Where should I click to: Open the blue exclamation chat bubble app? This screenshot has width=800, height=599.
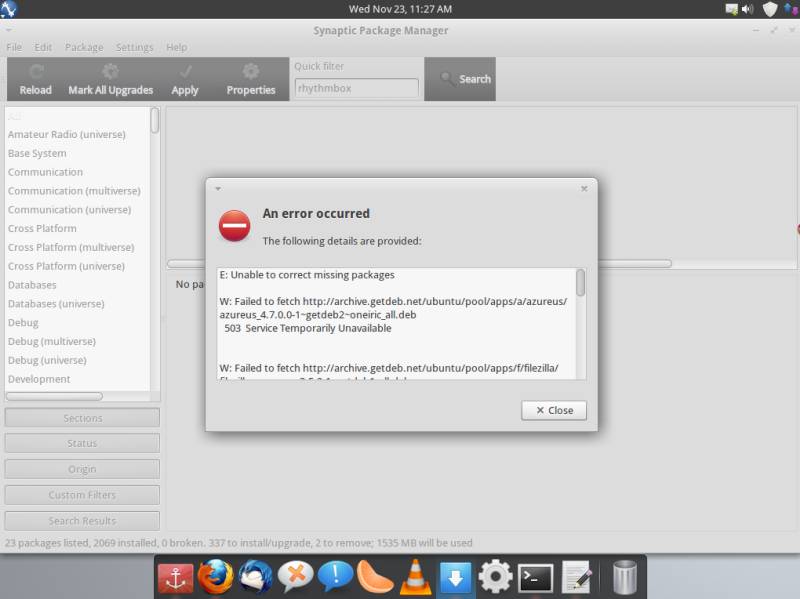(335, 577)
